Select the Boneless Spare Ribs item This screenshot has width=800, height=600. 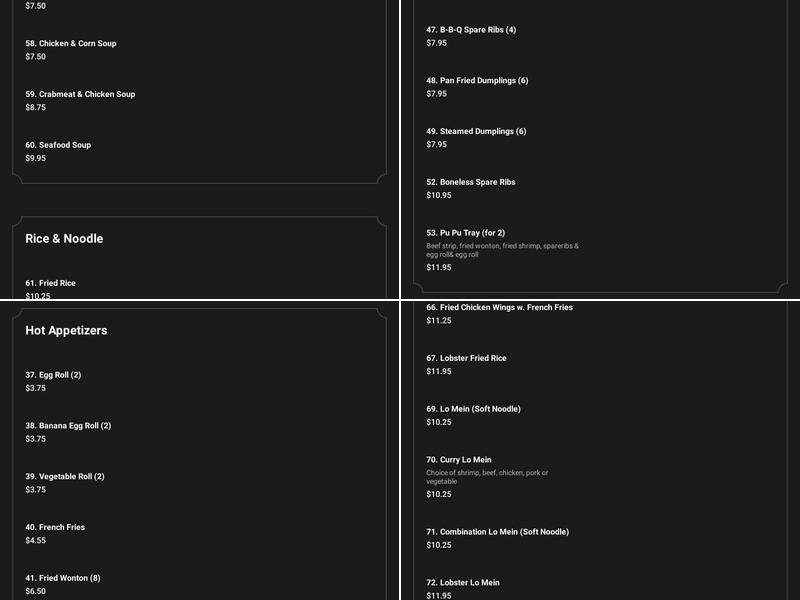coord(471,183)
